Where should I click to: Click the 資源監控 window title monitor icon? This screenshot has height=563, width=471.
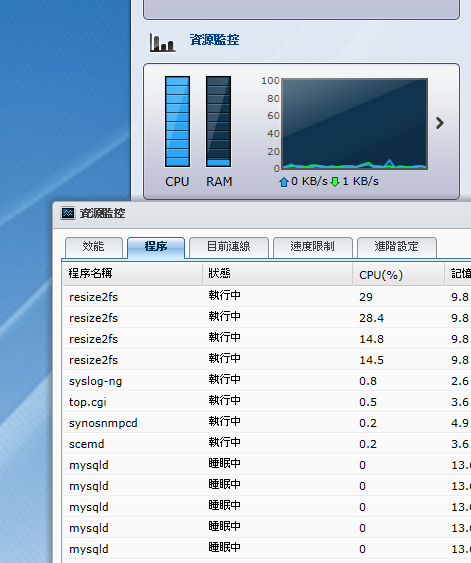click(68, 213)
